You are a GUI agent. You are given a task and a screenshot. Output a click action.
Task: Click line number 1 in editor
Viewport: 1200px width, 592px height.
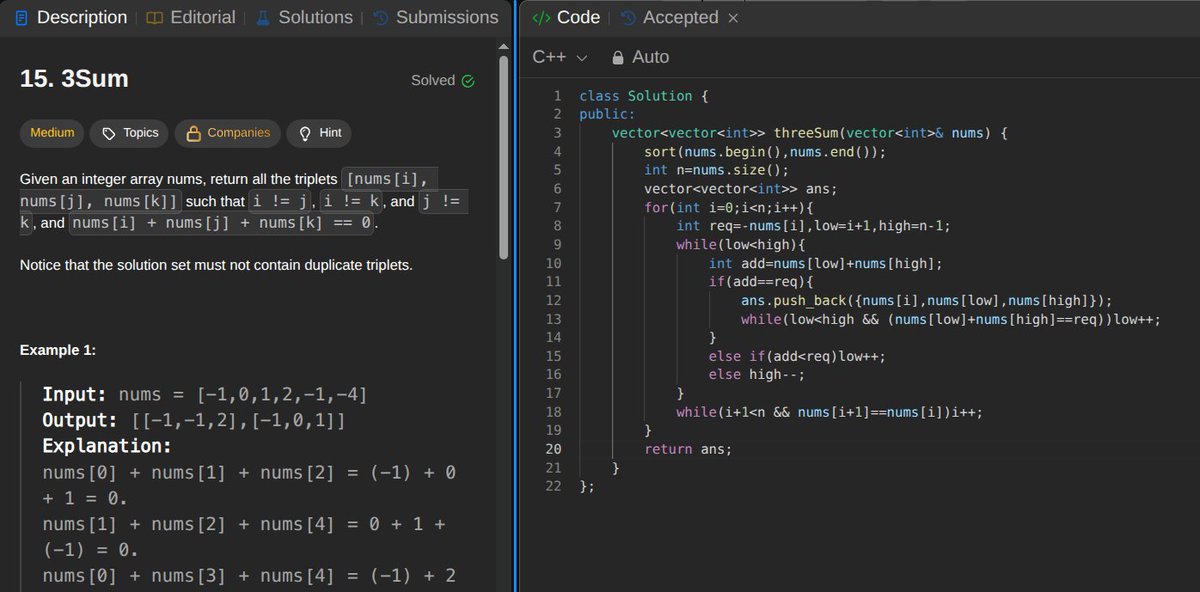(x=557, y=96)
